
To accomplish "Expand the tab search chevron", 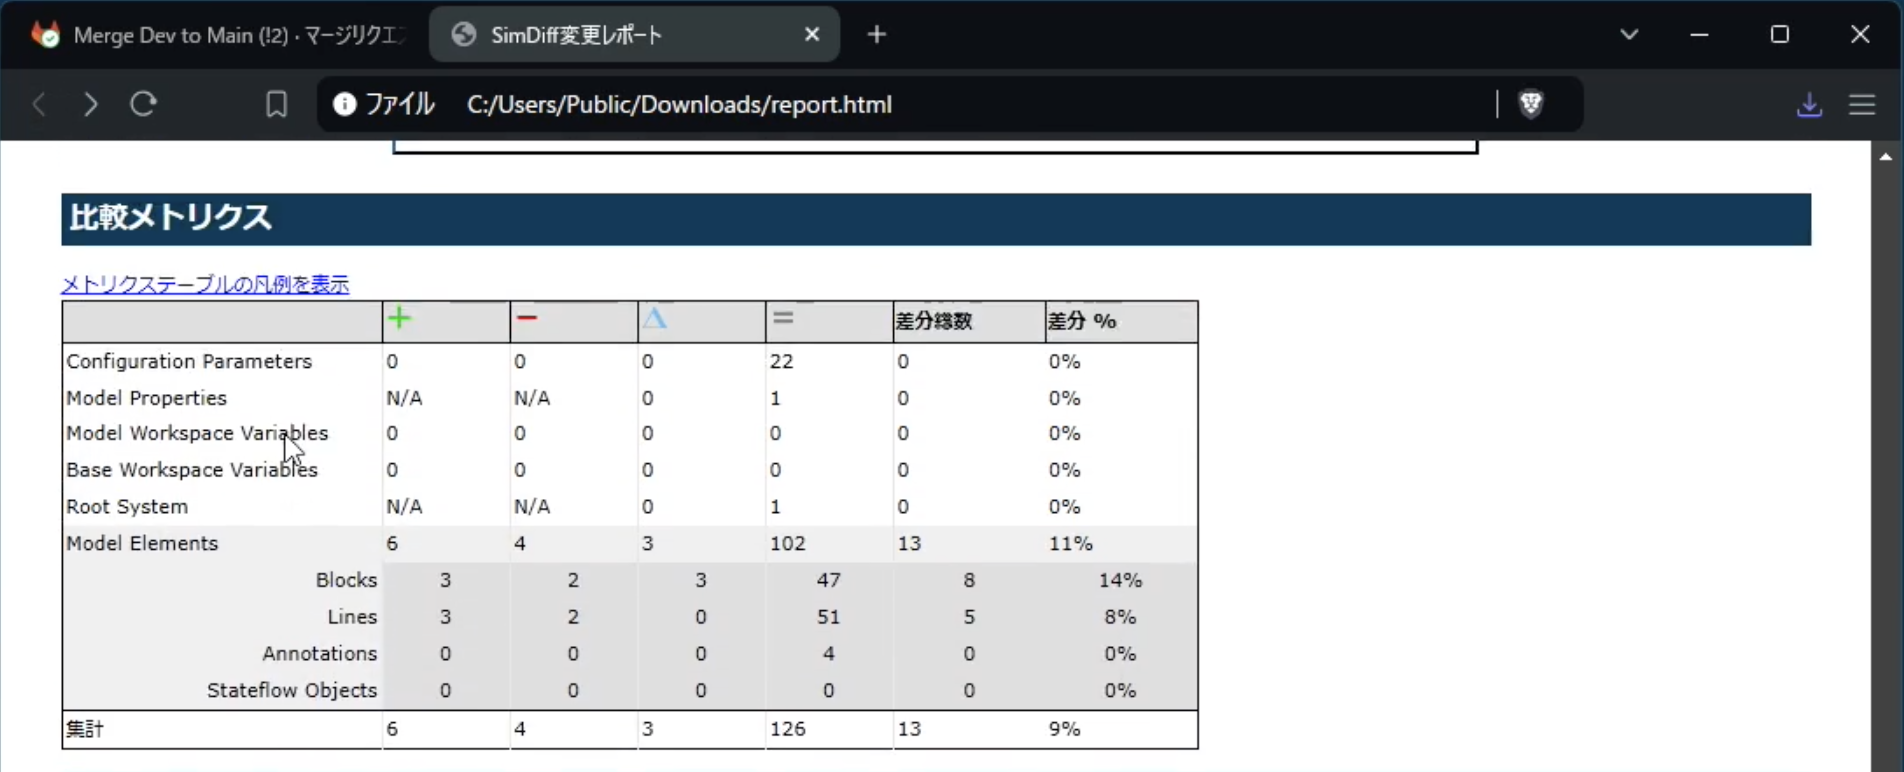I will tap(1629, 35).
